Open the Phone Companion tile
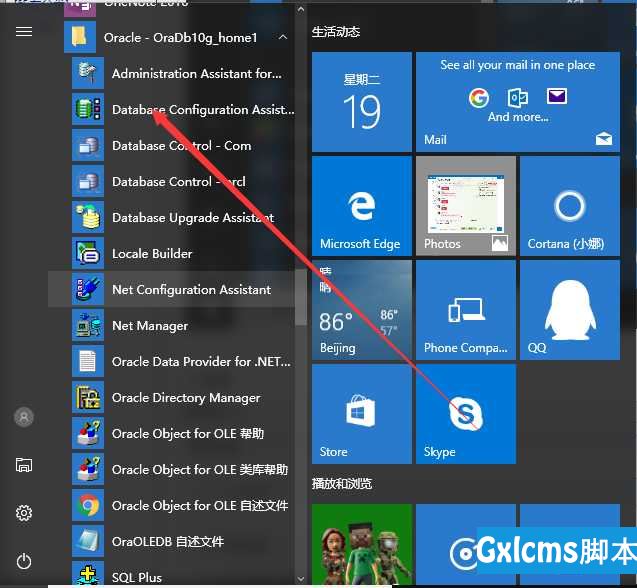The height and width of the screenshot is (588, 637). click(466, 310)
